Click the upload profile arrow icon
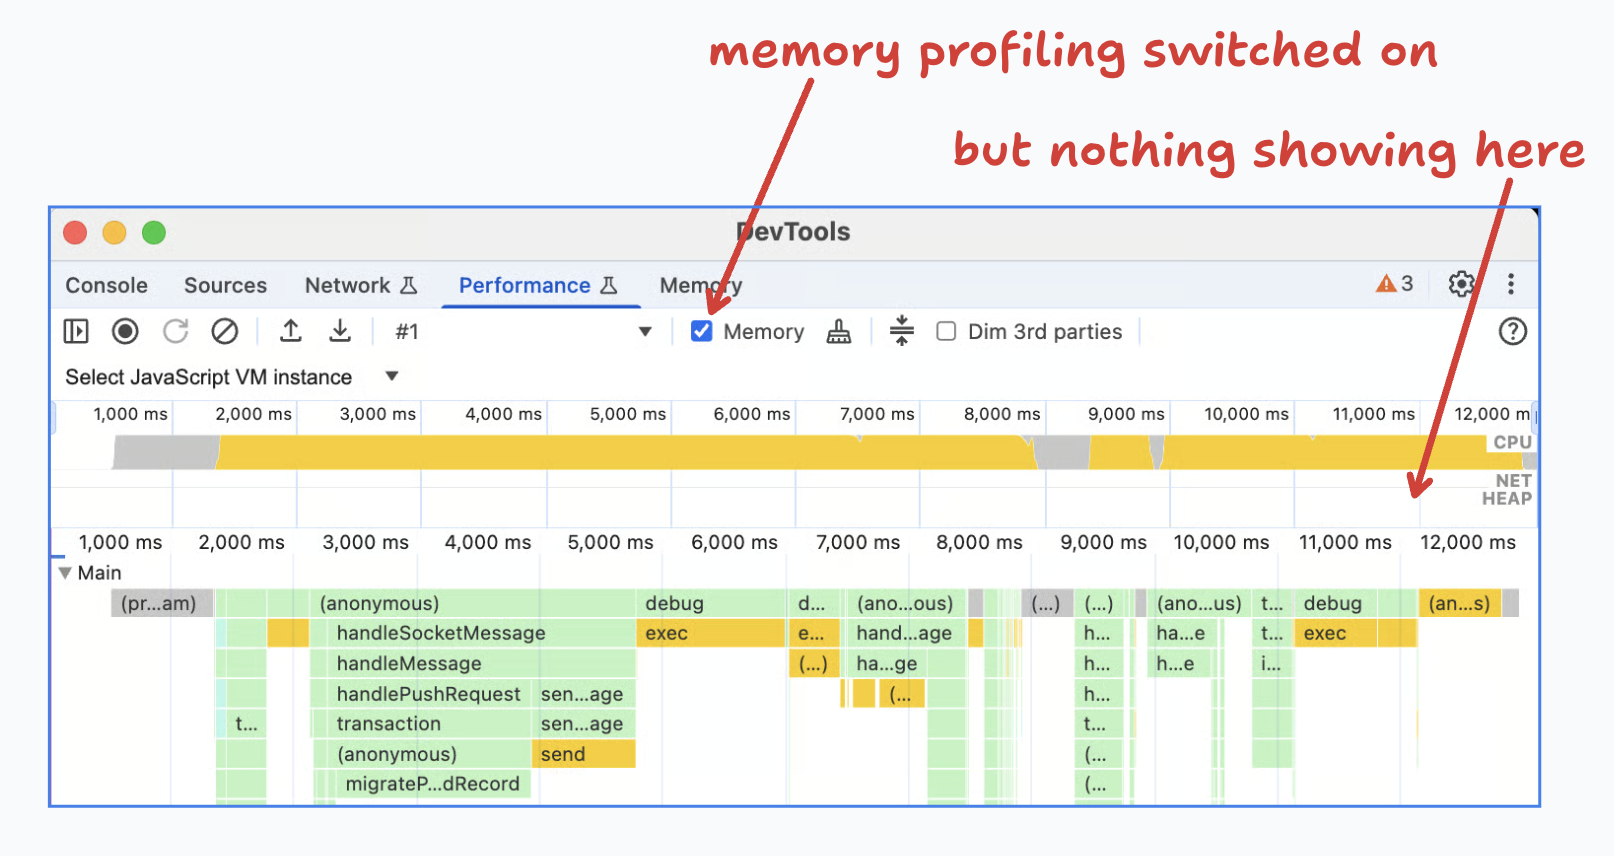1614x856 pixels. click(x=291, y=331)
